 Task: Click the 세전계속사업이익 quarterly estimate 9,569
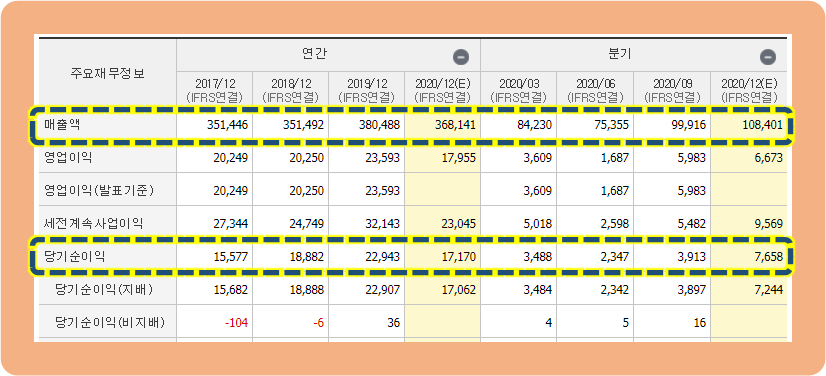768,223
